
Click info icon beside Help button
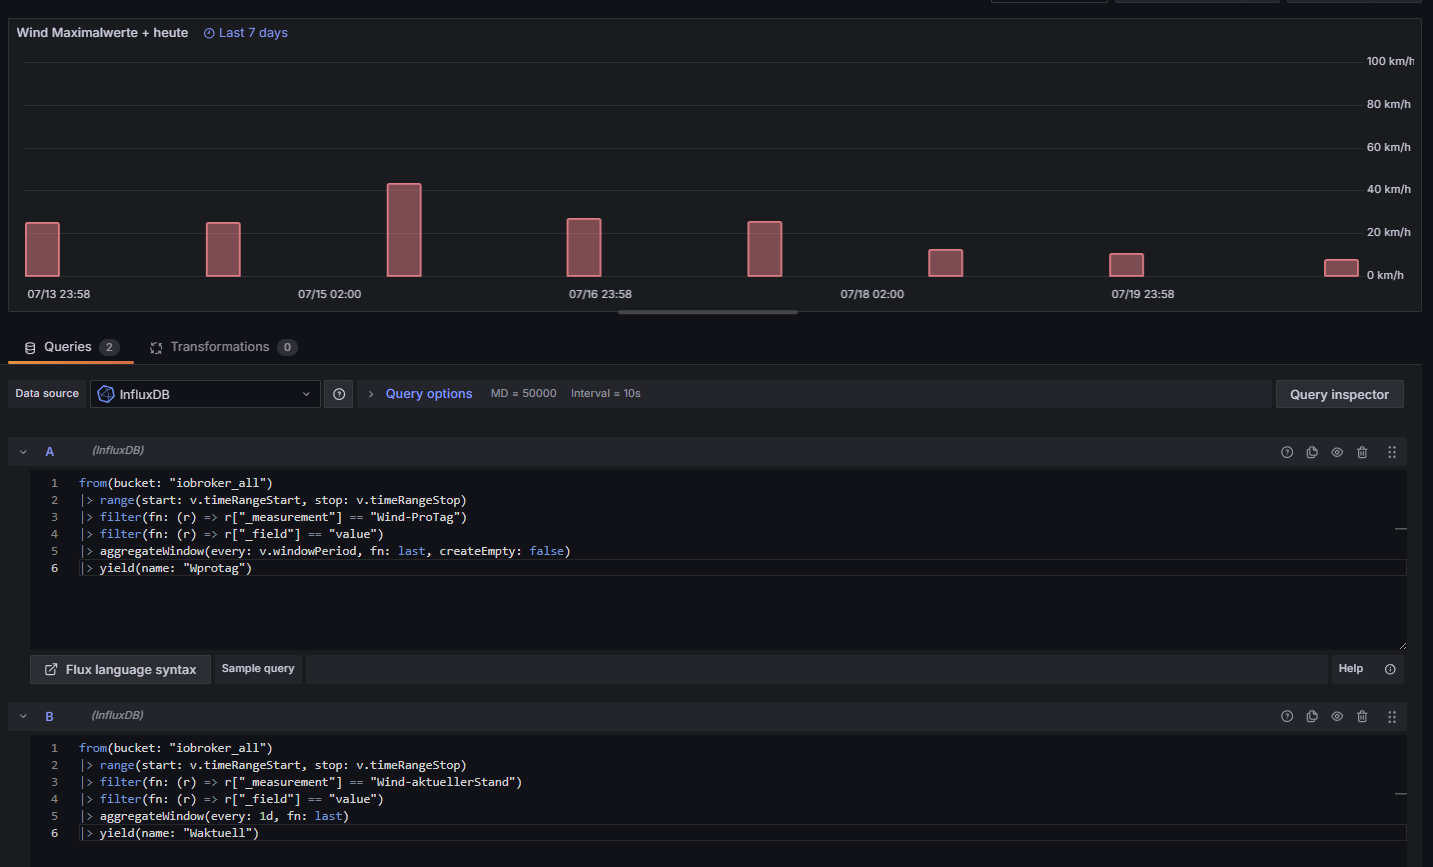click(x=1390, y=669)
